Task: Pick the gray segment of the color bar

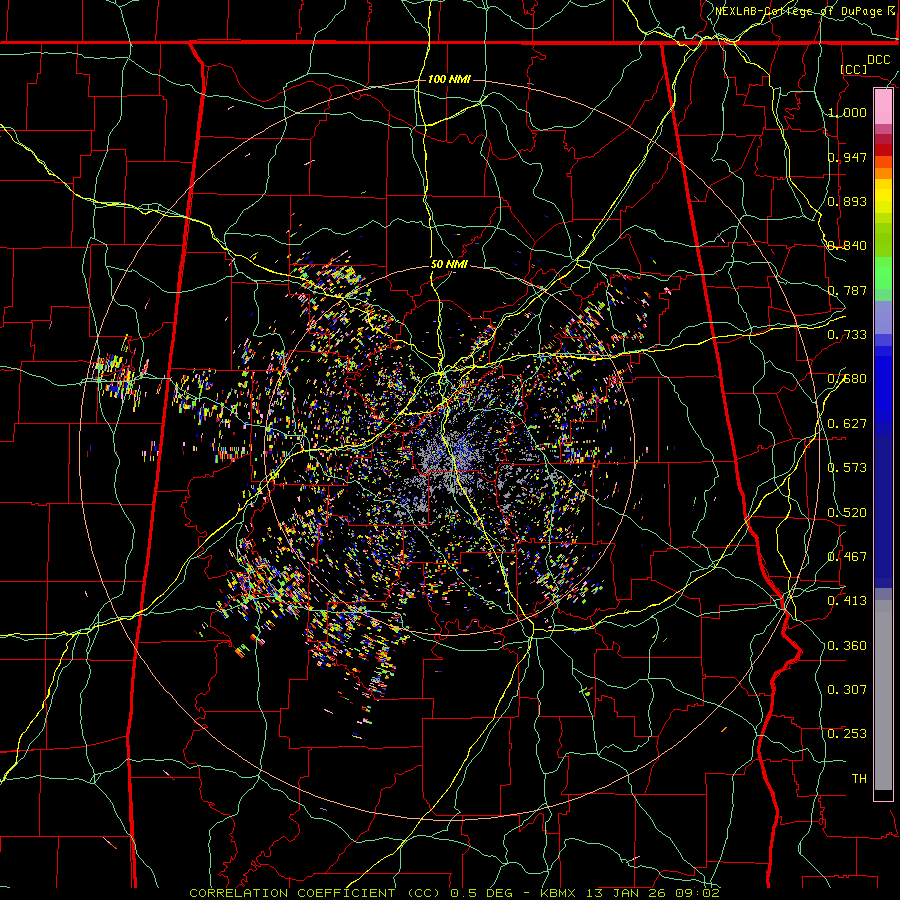Action: click(x=883, y=695)
